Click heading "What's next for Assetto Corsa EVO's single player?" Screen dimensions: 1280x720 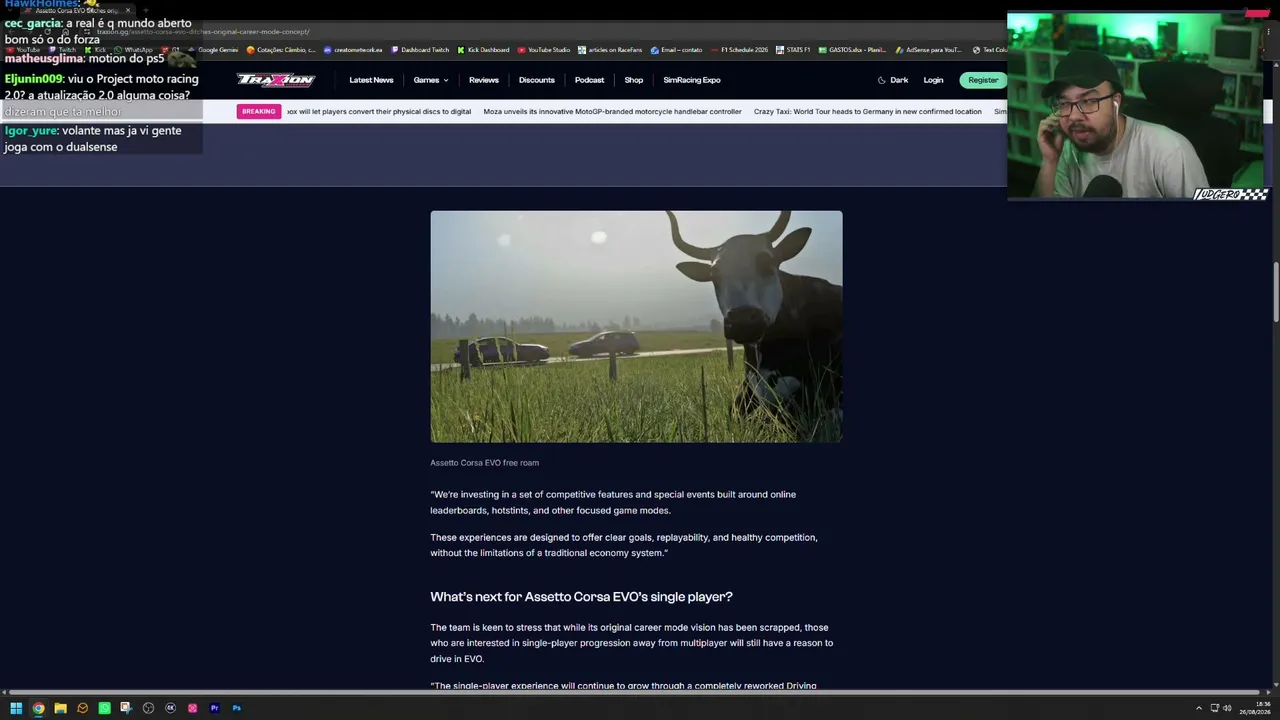[x=581, y=597]
